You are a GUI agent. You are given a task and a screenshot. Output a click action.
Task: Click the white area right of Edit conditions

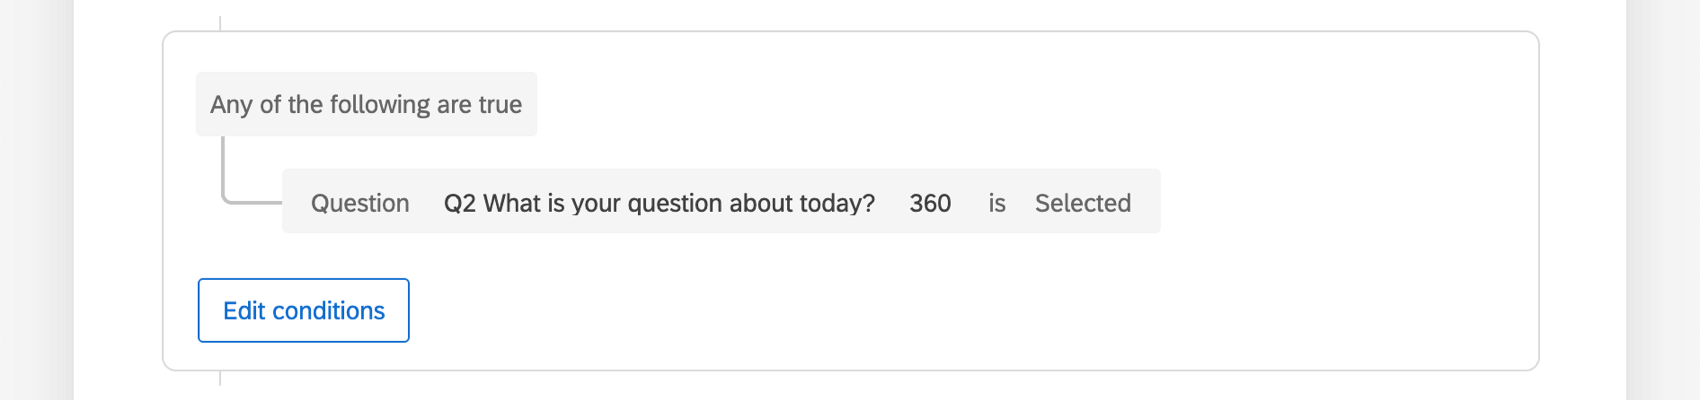point(800,310)
